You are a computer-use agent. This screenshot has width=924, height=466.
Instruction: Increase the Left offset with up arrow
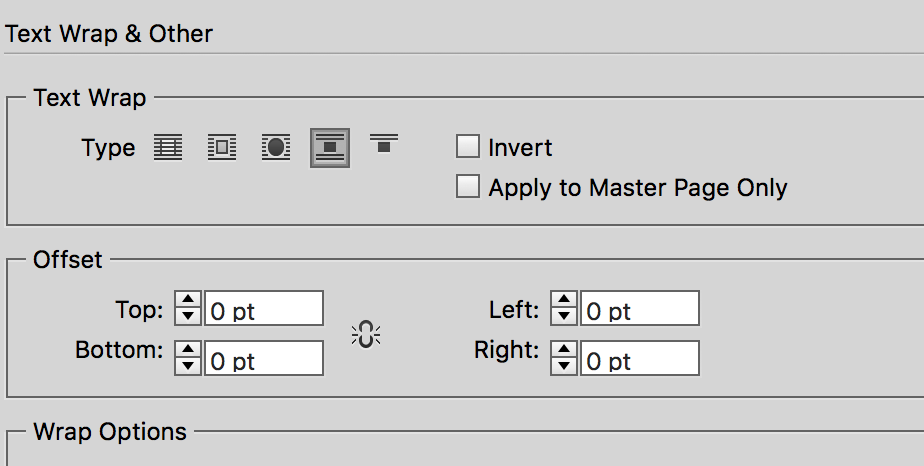click(564, 302)
